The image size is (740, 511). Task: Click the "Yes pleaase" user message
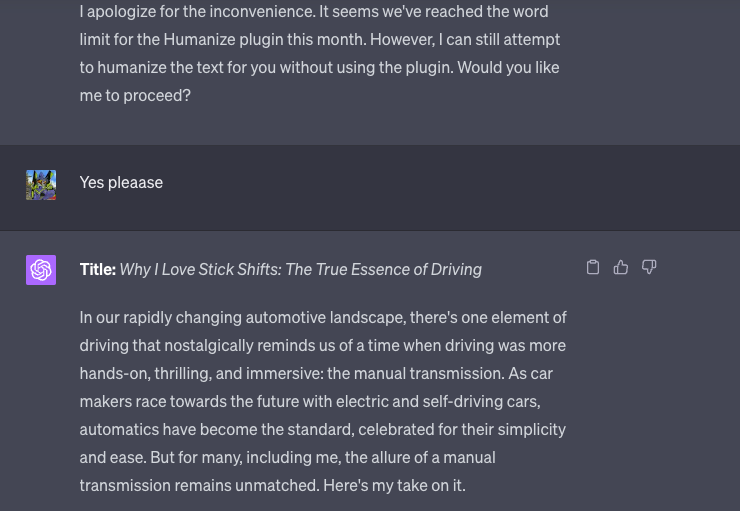pos(121,182)
